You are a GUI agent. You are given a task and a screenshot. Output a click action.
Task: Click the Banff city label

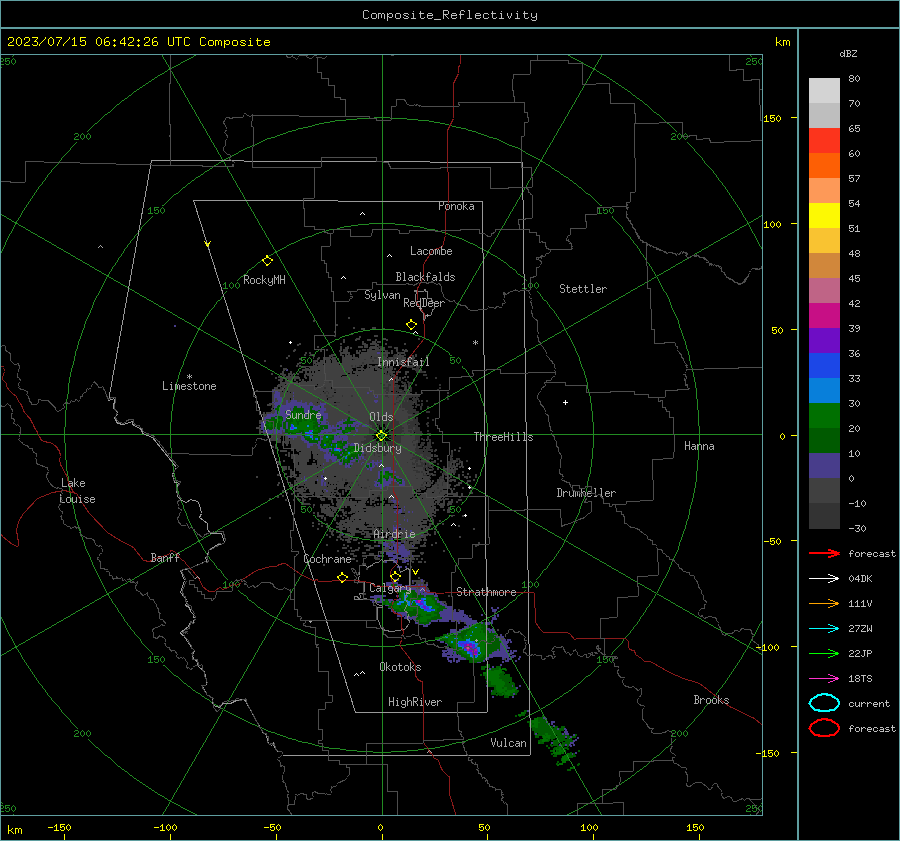click(x=165, y=558)
